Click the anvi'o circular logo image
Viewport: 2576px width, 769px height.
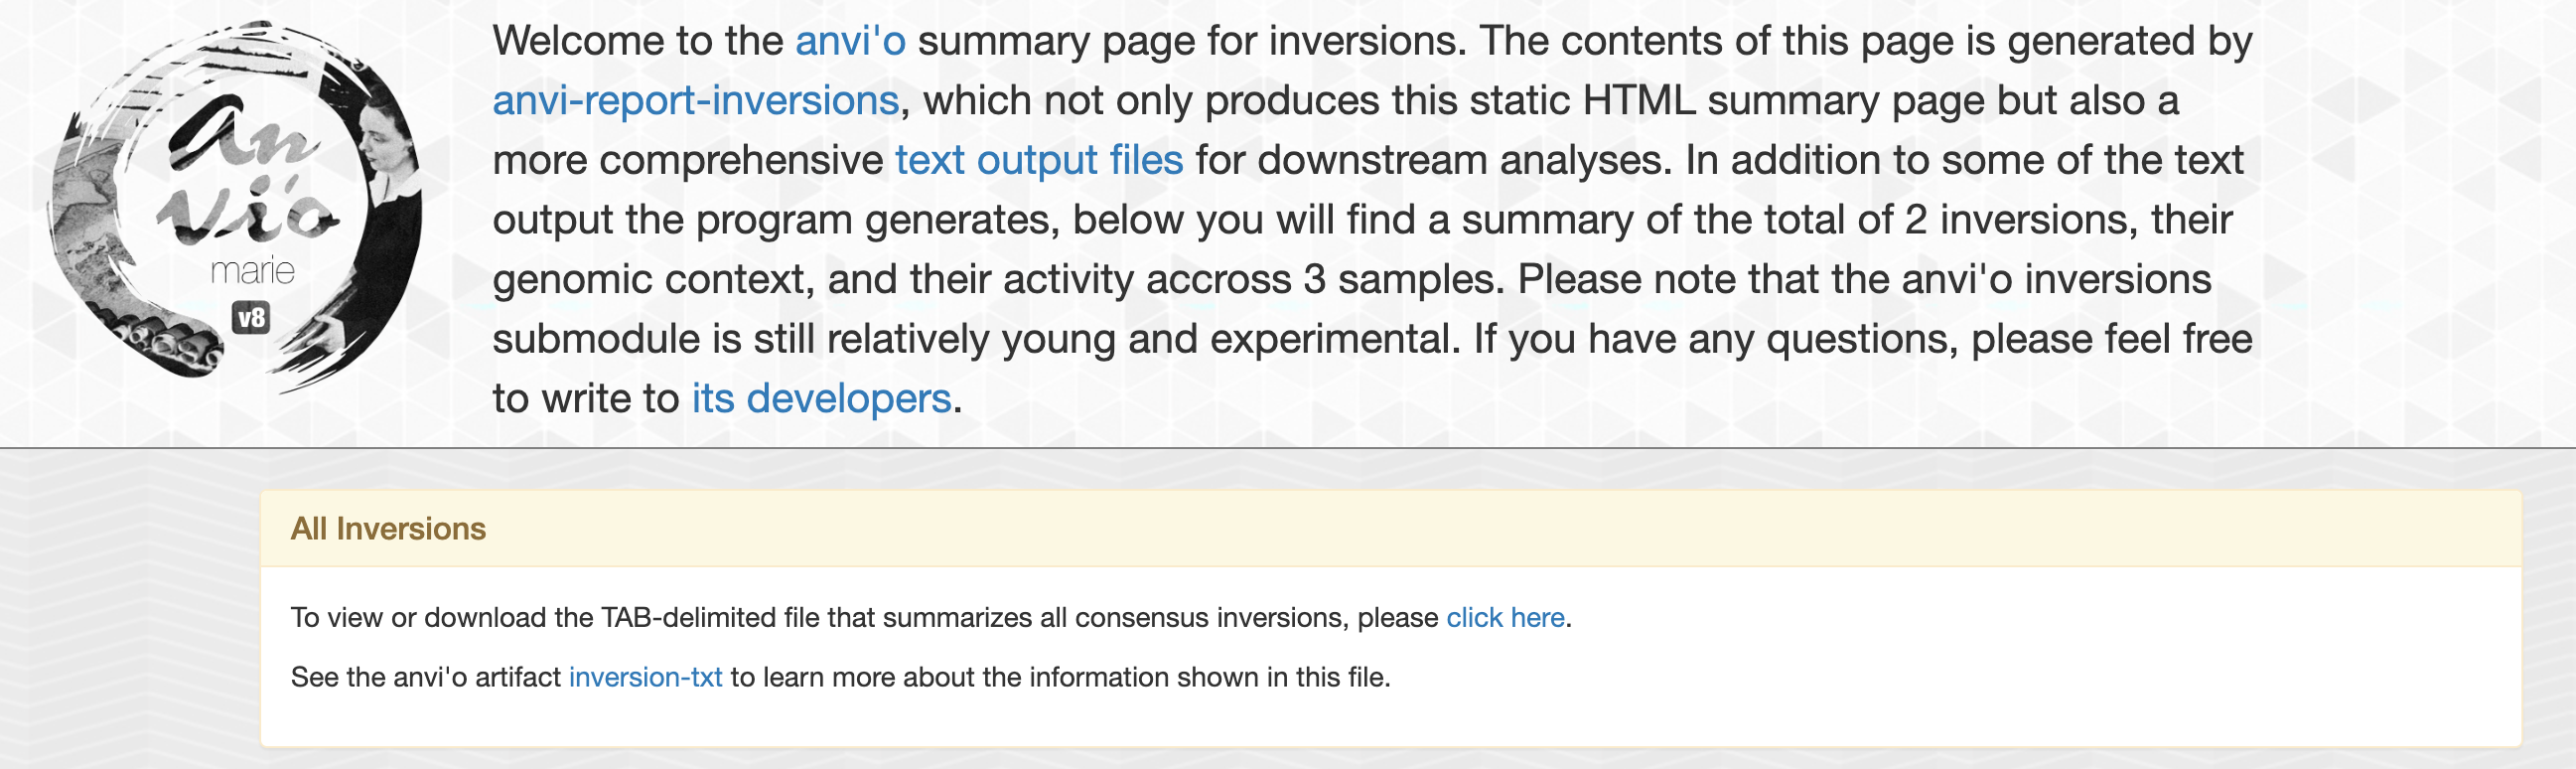tap(236, 205)
